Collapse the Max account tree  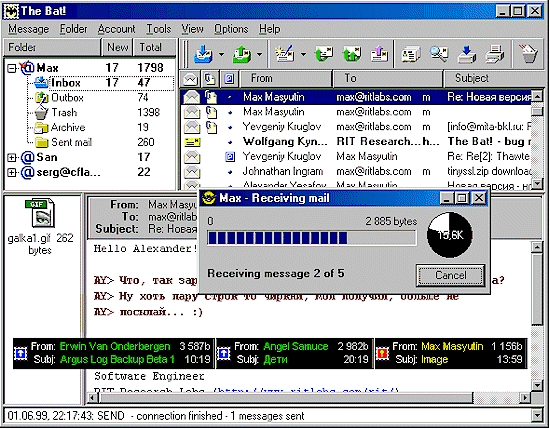pos(12,68)
